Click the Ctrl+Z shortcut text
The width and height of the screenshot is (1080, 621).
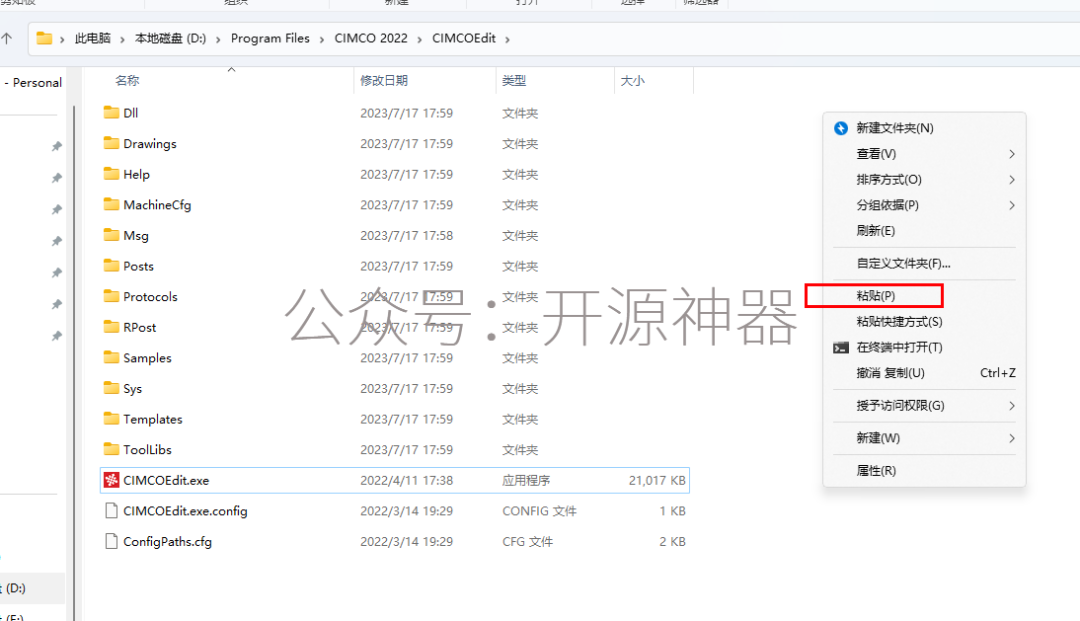(997, 373)
